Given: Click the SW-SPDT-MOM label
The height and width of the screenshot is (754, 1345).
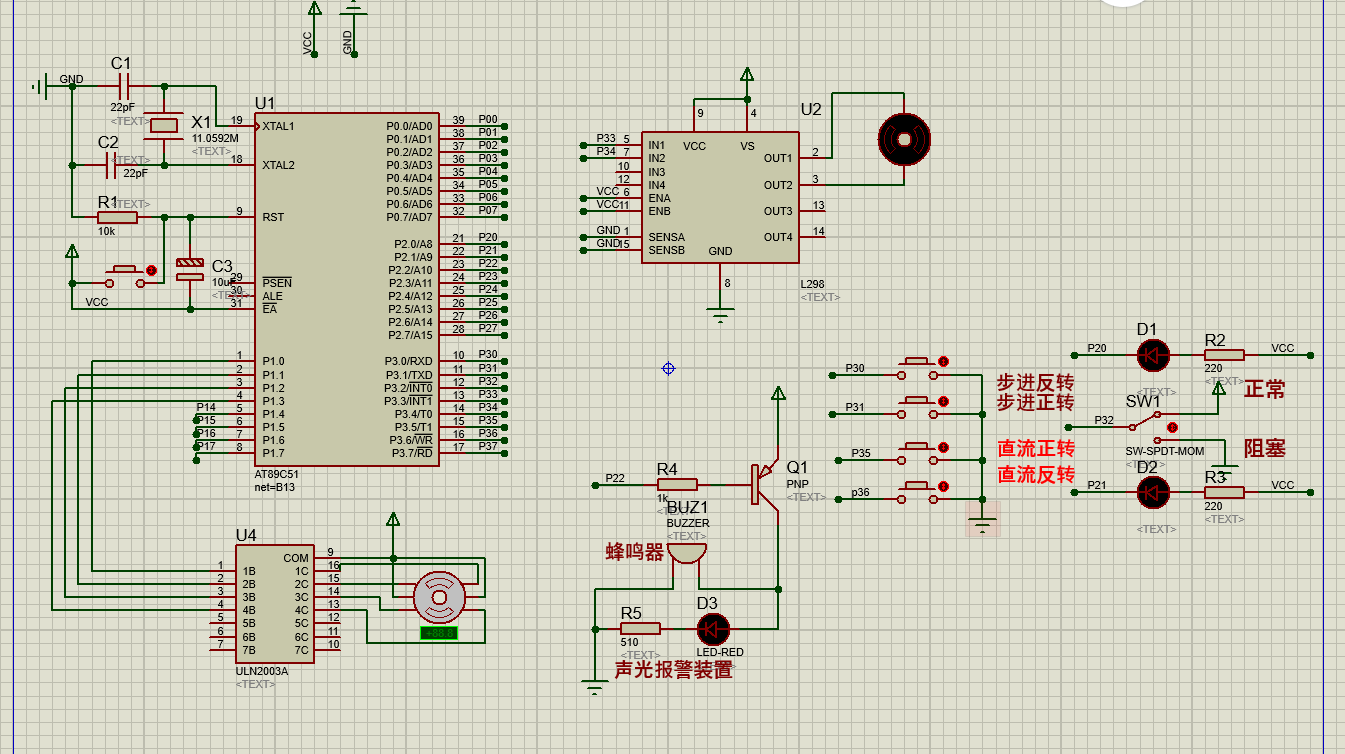Looking at the screenshot, I should 1165,452.
